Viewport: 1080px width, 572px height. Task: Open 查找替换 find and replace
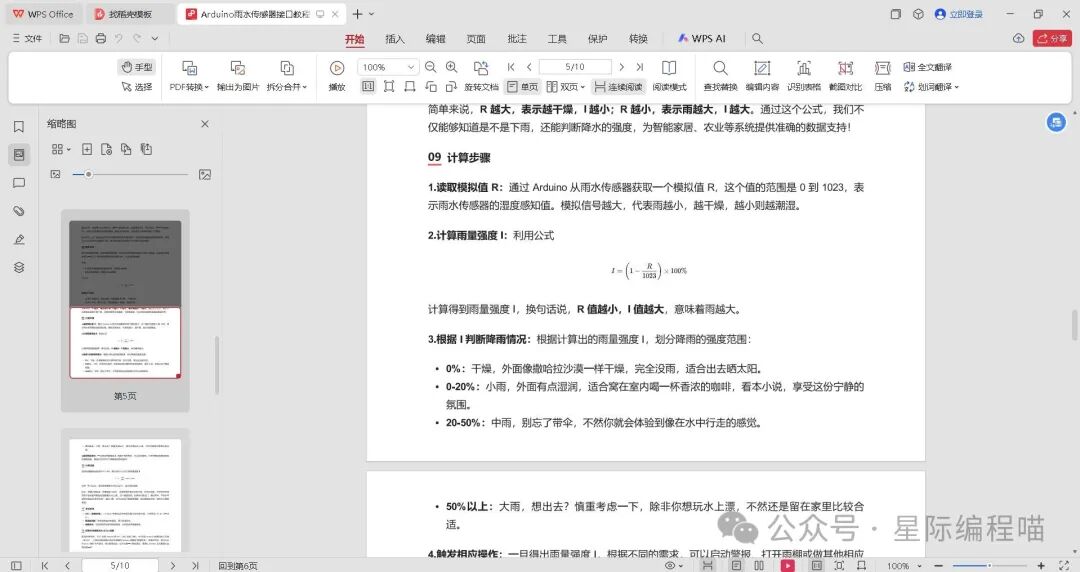click(720, 75)
